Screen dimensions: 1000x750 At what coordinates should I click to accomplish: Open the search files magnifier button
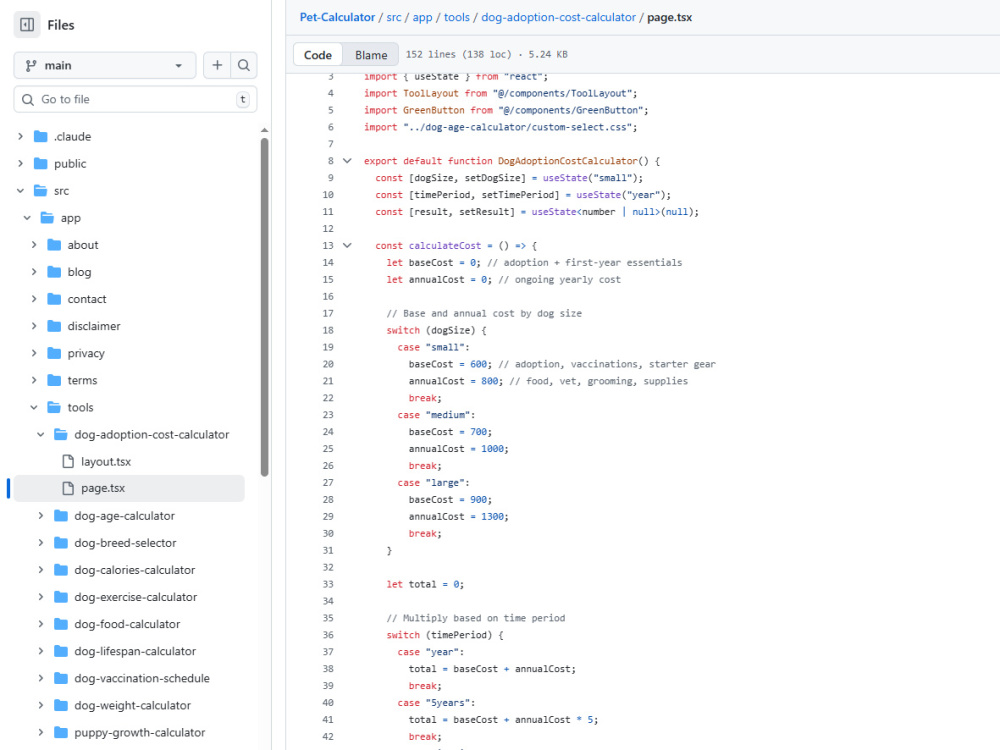(x=244, y=65)
